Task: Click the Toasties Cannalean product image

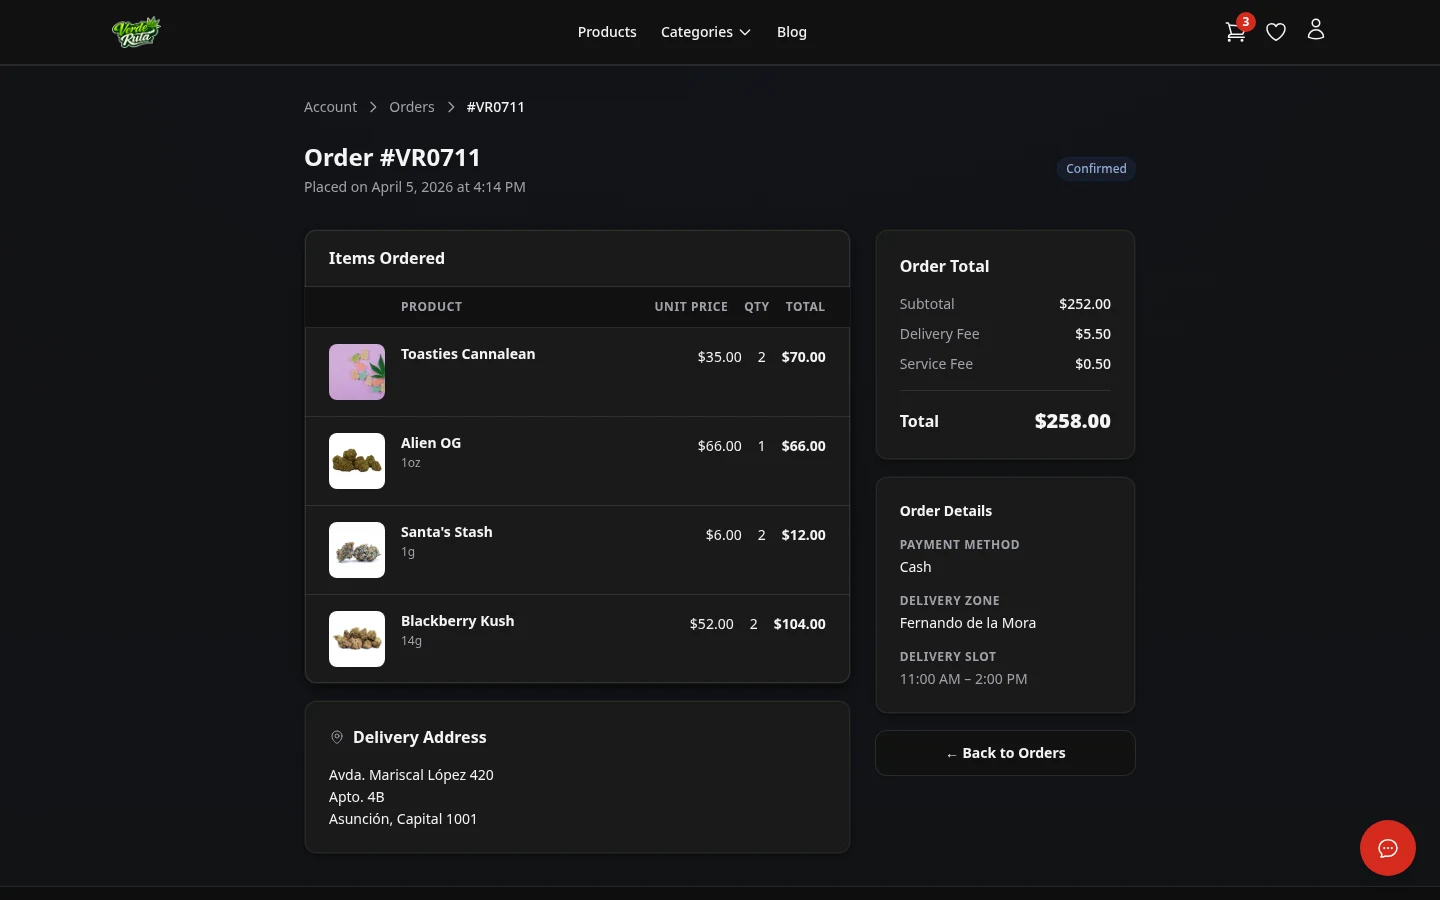Action: [x=357, y=371]
